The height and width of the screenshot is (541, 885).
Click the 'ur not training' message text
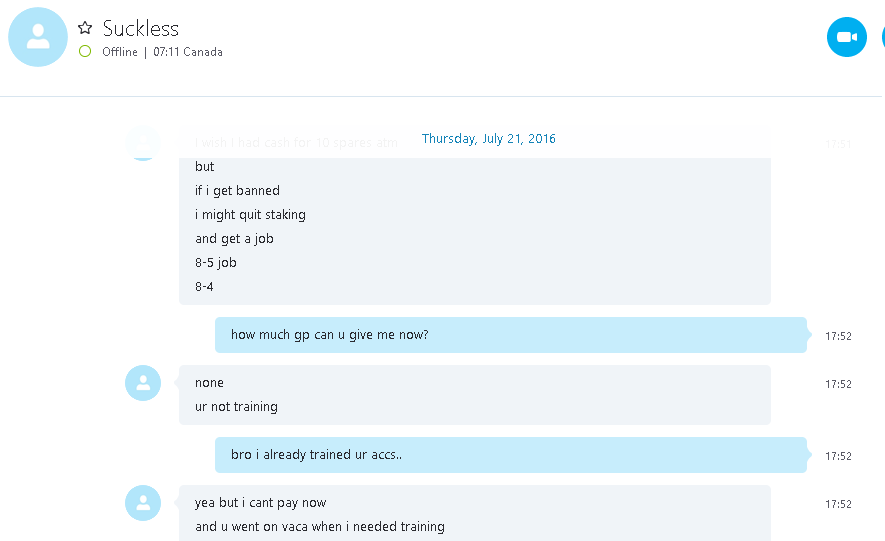[236, 407]
